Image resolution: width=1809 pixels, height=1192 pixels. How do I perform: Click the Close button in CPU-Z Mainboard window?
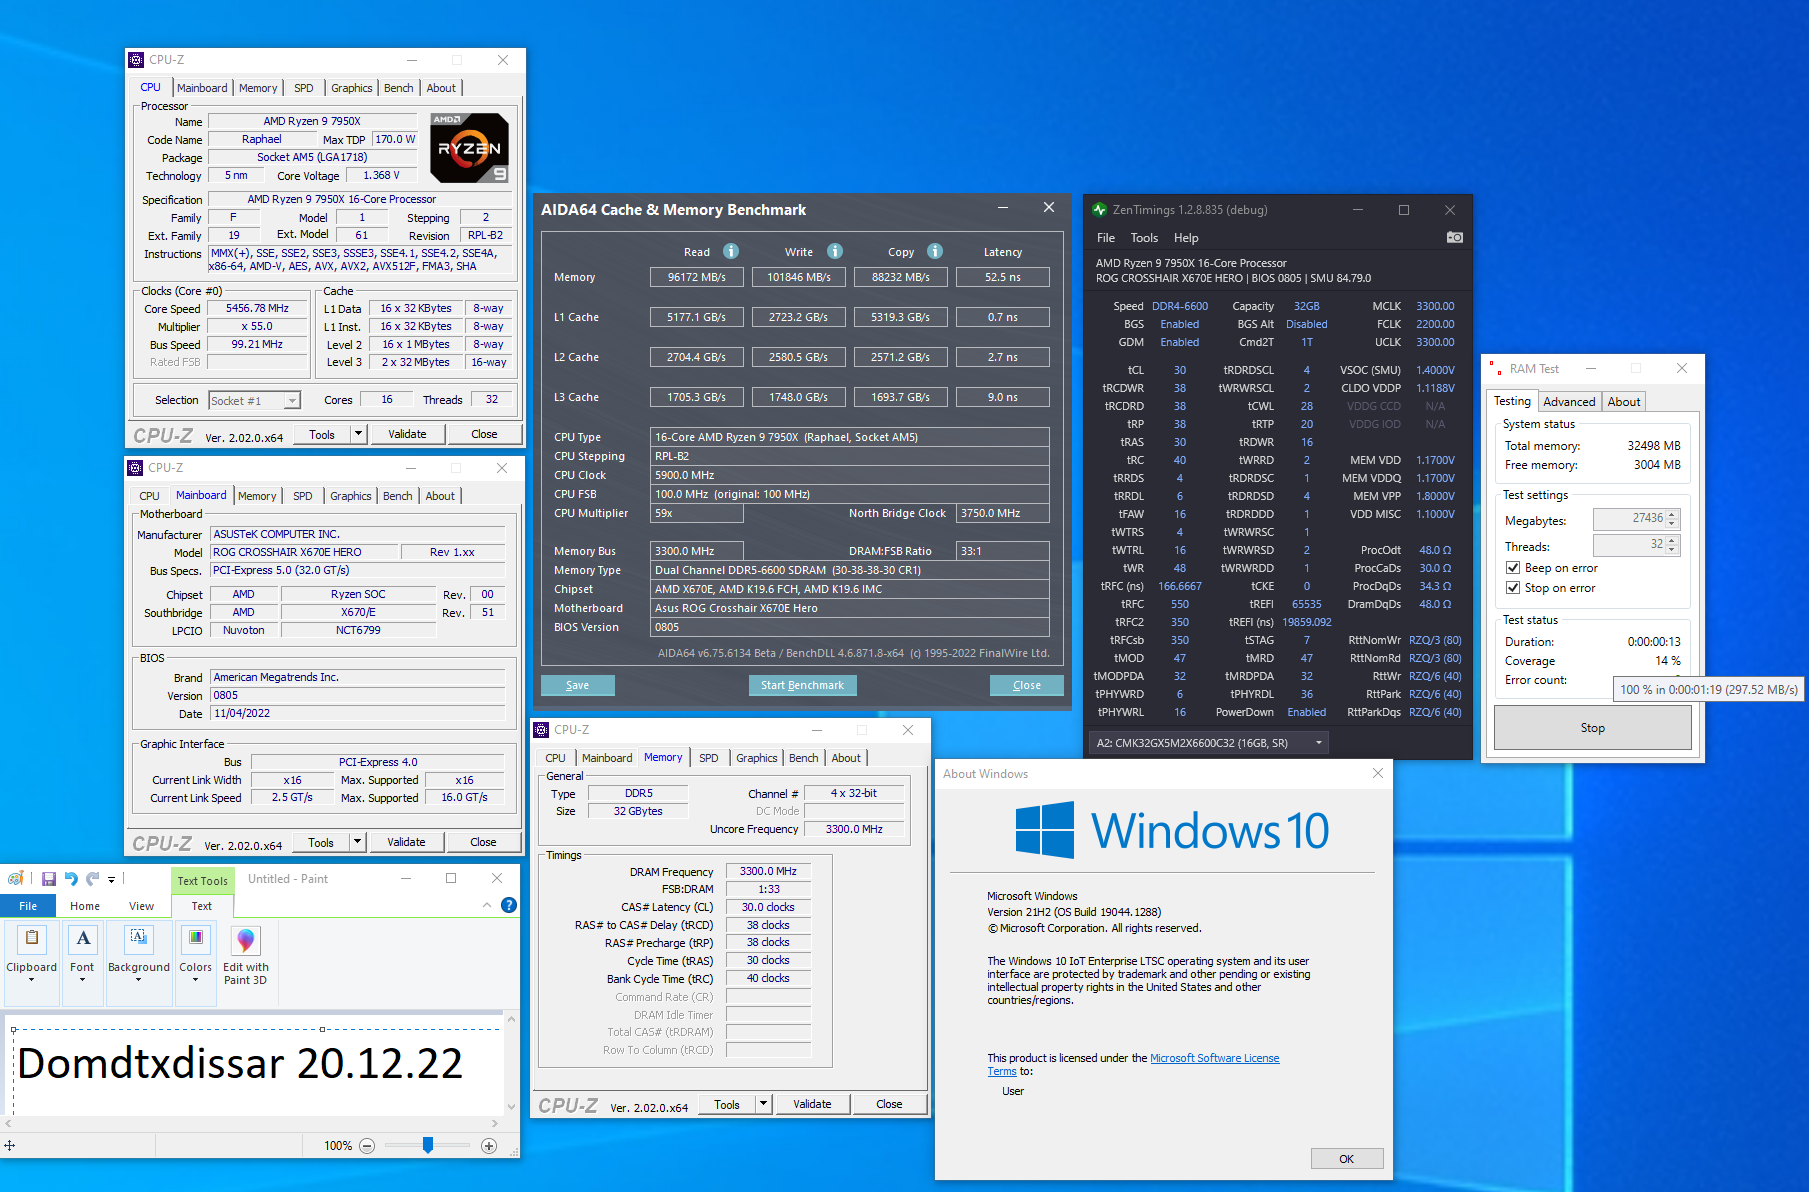coord(483,842)
